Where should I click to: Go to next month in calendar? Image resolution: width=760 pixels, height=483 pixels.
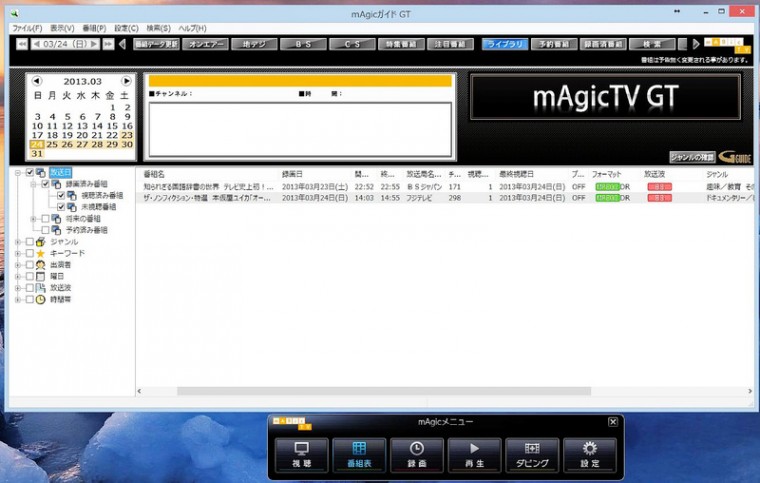pos(127,81)
